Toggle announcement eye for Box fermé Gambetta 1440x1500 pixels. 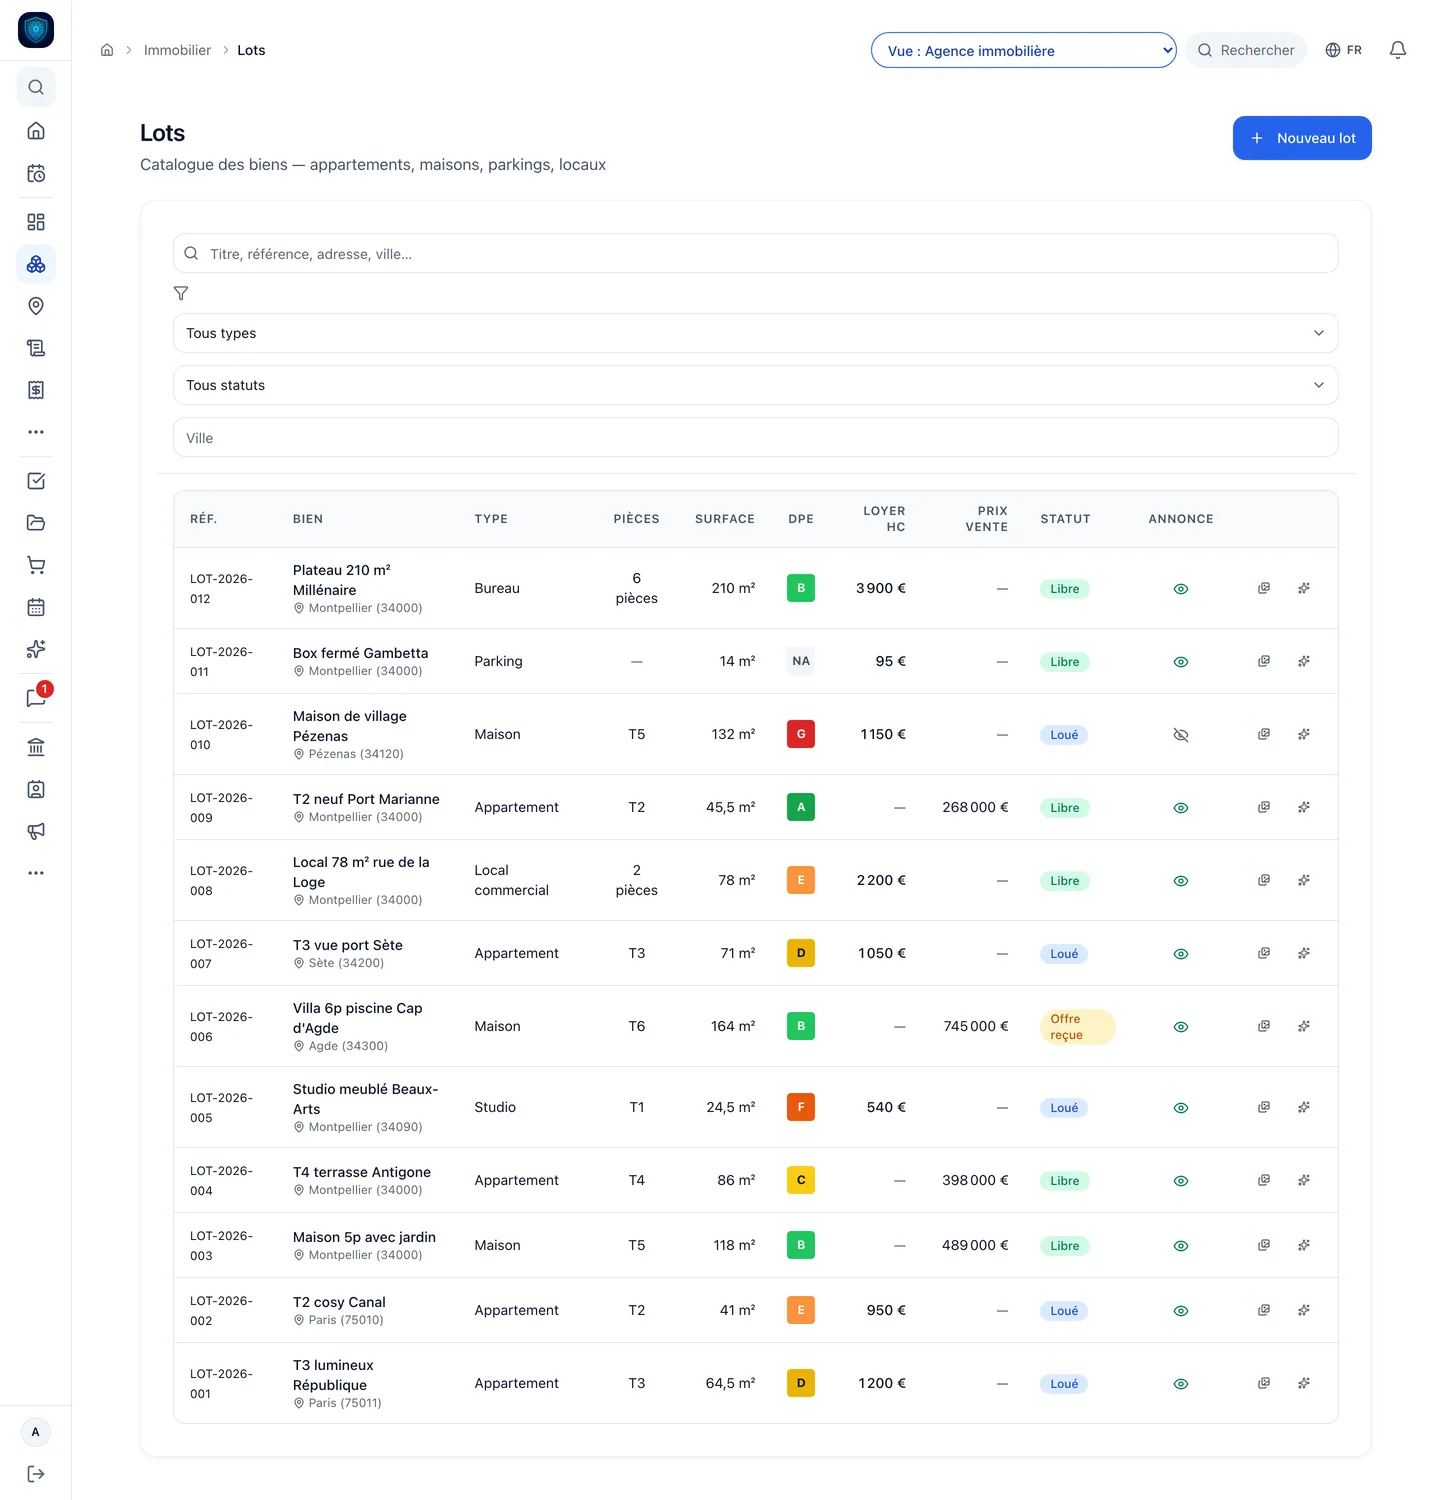click(x=1181, y=662)
